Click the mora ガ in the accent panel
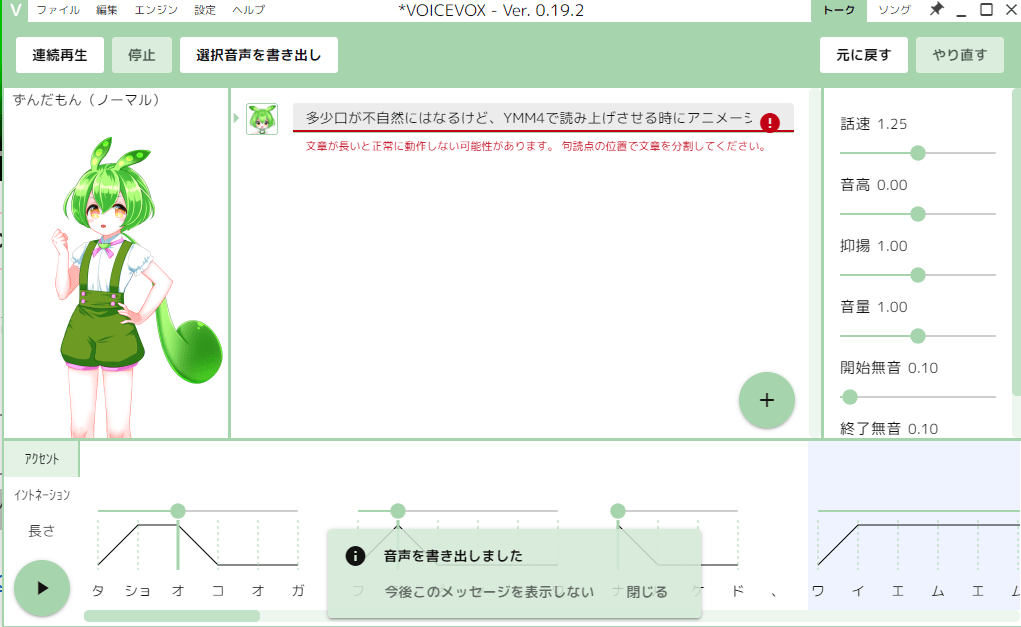 (298, 591)
